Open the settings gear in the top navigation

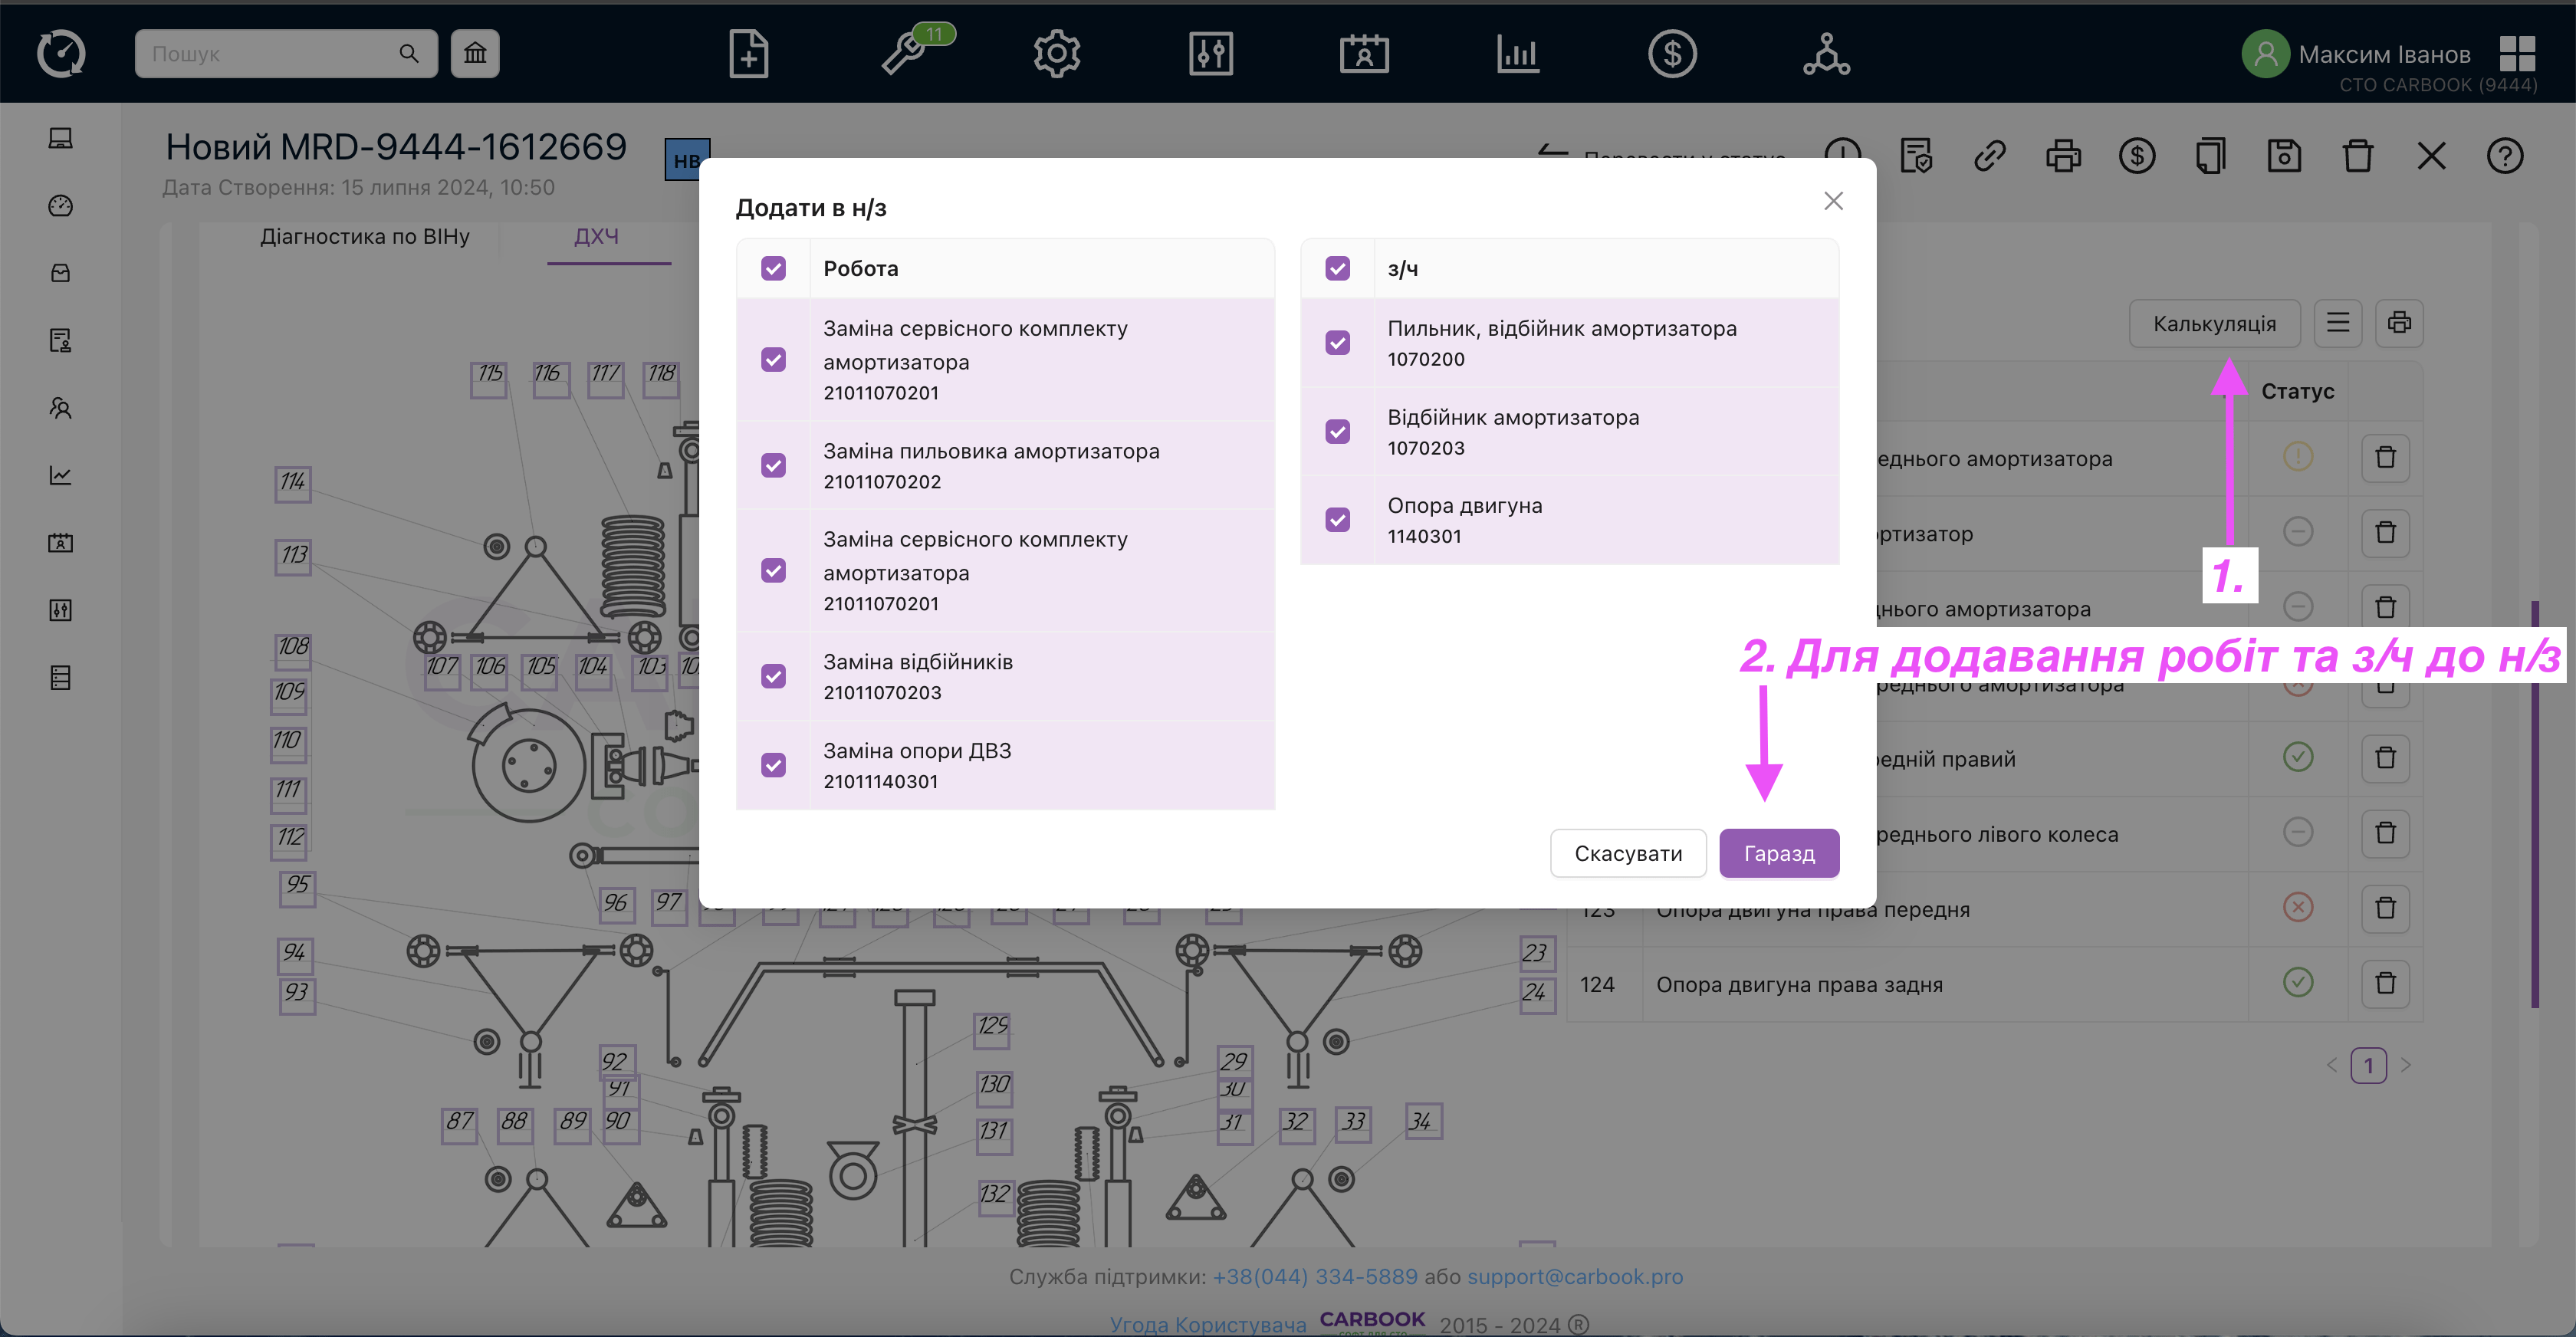coord(1057,53)
